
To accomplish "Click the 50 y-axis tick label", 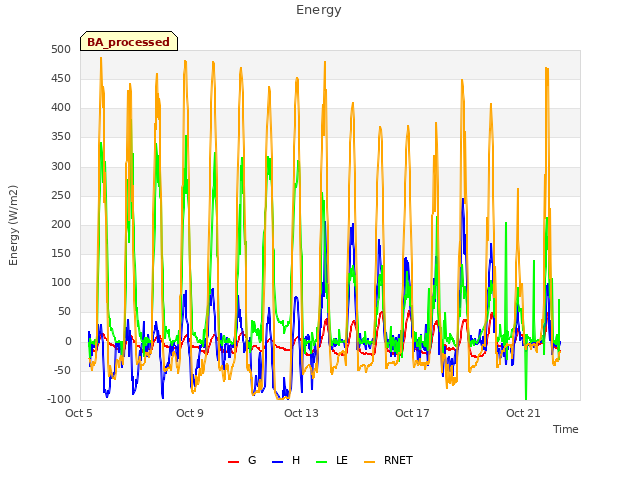I will point(64,312).
